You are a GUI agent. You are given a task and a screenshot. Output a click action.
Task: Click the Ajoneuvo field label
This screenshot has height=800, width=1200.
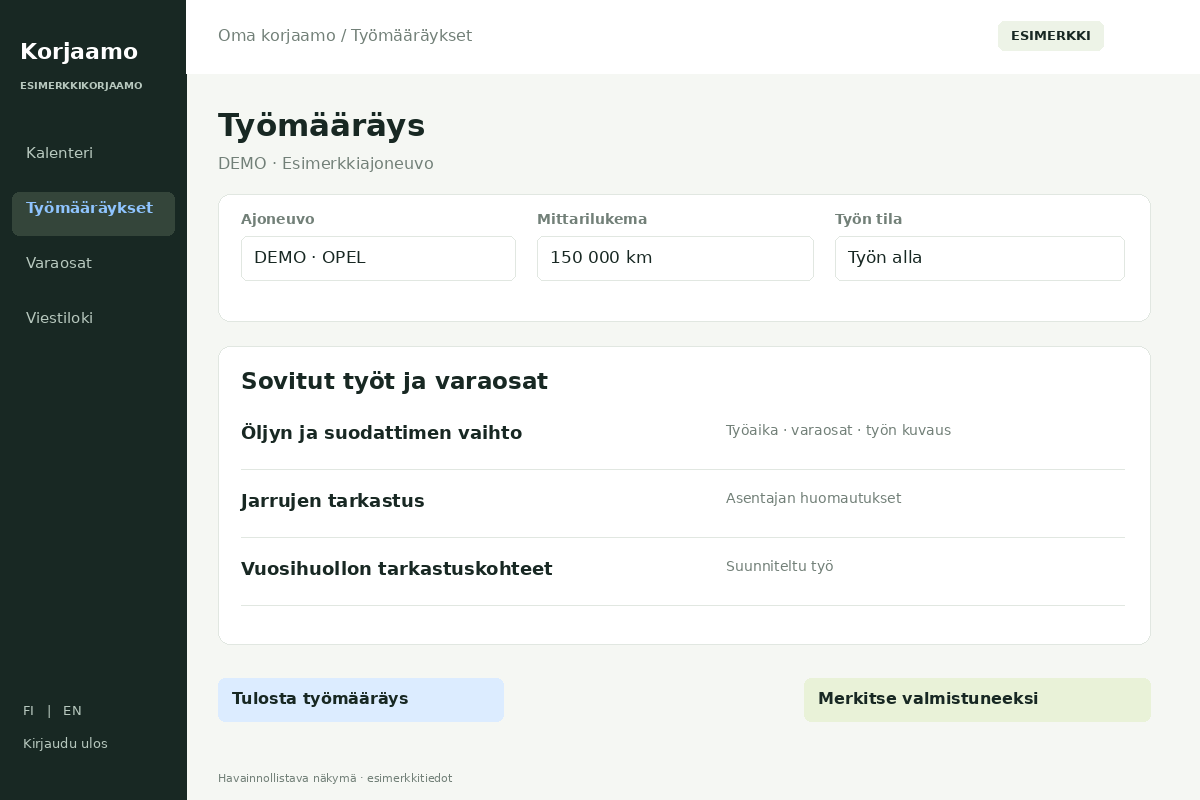277,219
